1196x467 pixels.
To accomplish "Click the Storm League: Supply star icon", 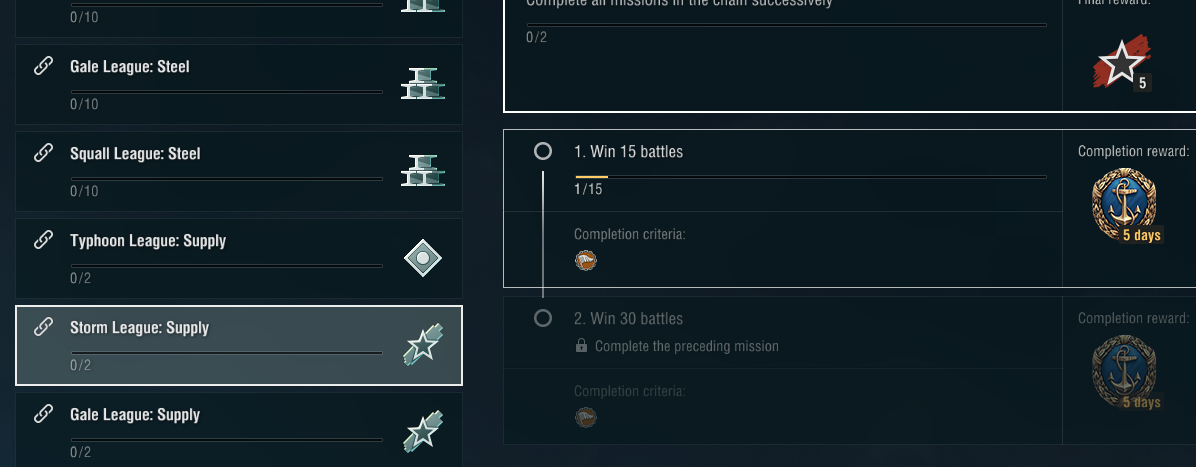I will [x=422, y=346].
